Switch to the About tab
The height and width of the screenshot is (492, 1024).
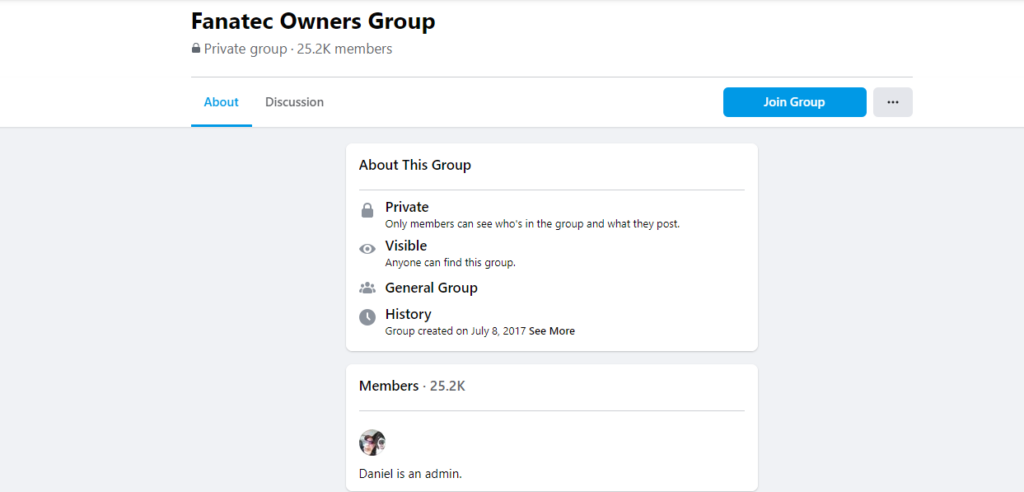(221, 102)
